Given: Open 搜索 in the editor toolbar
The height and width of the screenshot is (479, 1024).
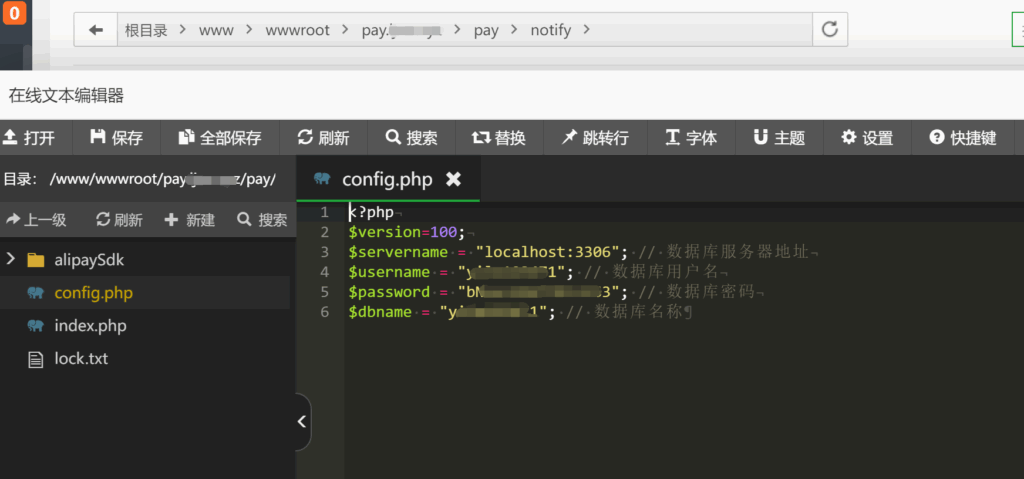Looking at the screenshot, I should [411, 138].
